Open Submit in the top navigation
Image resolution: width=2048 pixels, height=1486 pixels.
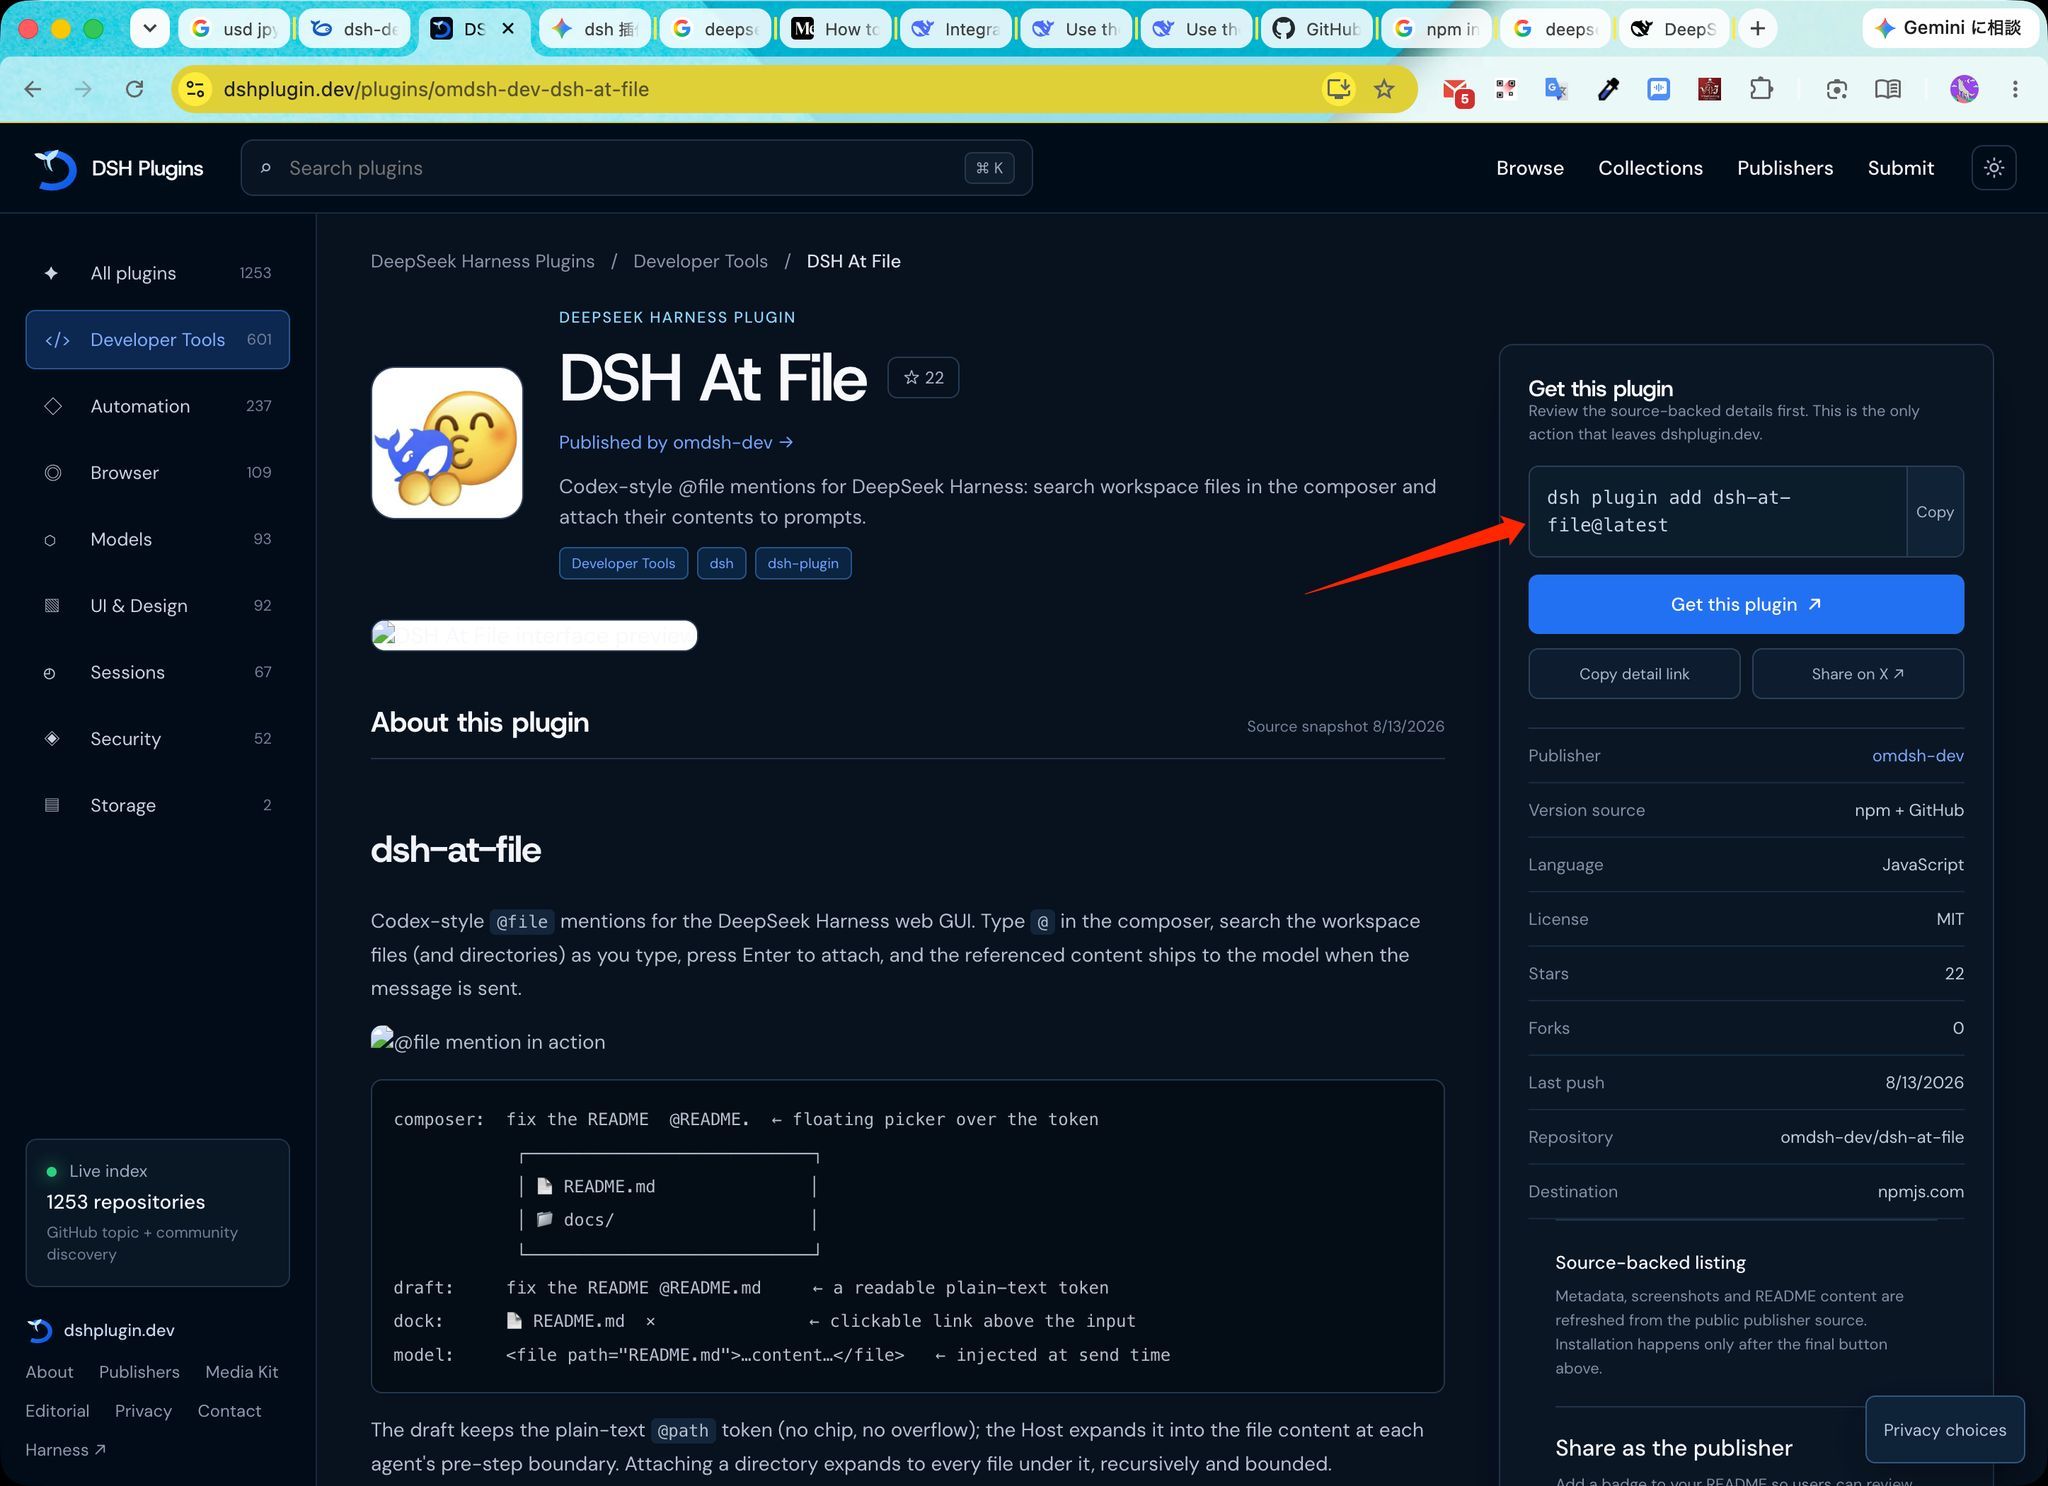click(1900, 168)
